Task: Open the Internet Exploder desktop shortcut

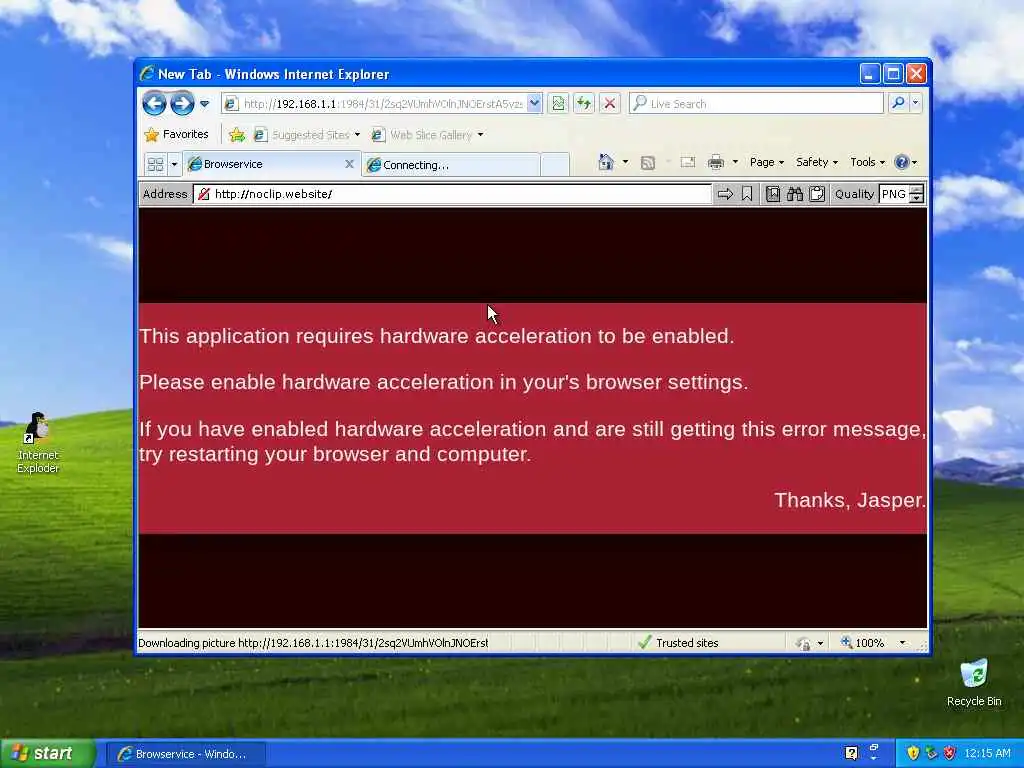Action: (38, 442)
